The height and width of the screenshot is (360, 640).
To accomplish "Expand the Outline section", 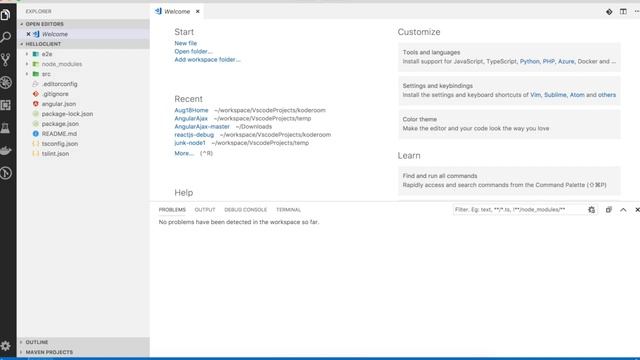I will 83,342.
